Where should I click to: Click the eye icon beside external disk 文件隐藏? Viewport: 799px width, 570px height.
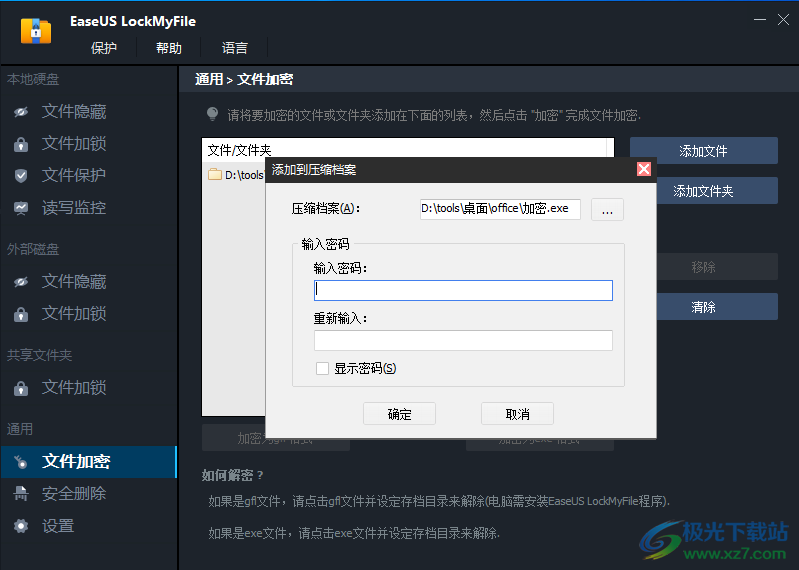coord(21,282)
